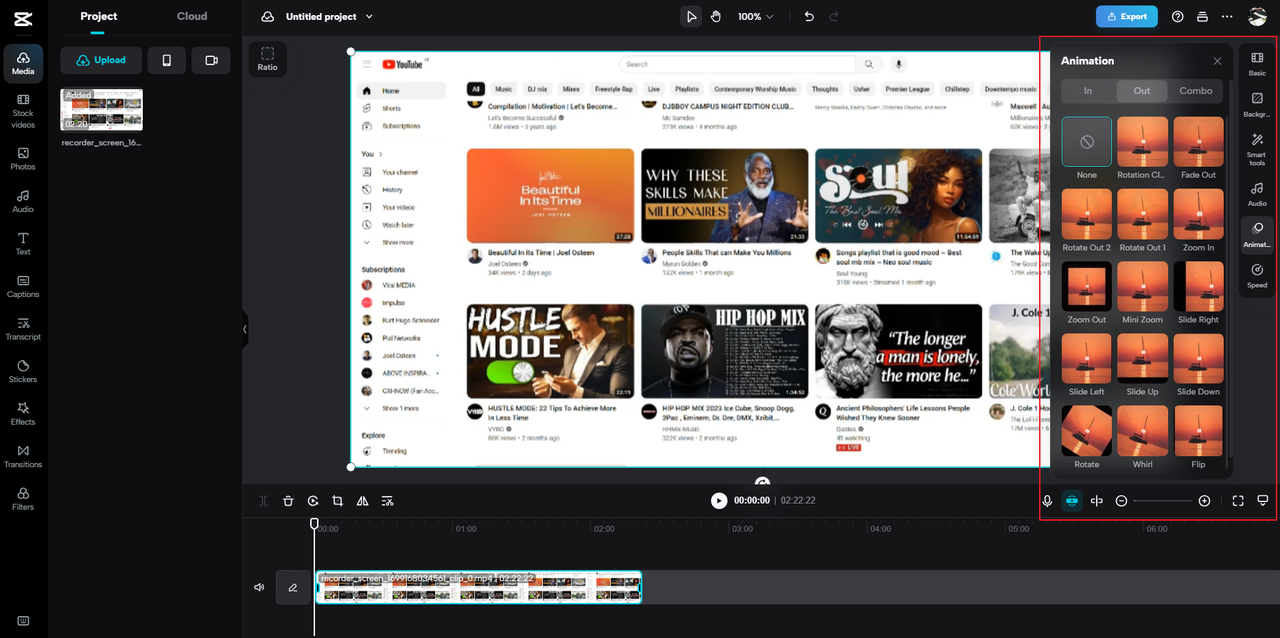
Task: Collapse the left media panel arrow
Action: point(245,329)
